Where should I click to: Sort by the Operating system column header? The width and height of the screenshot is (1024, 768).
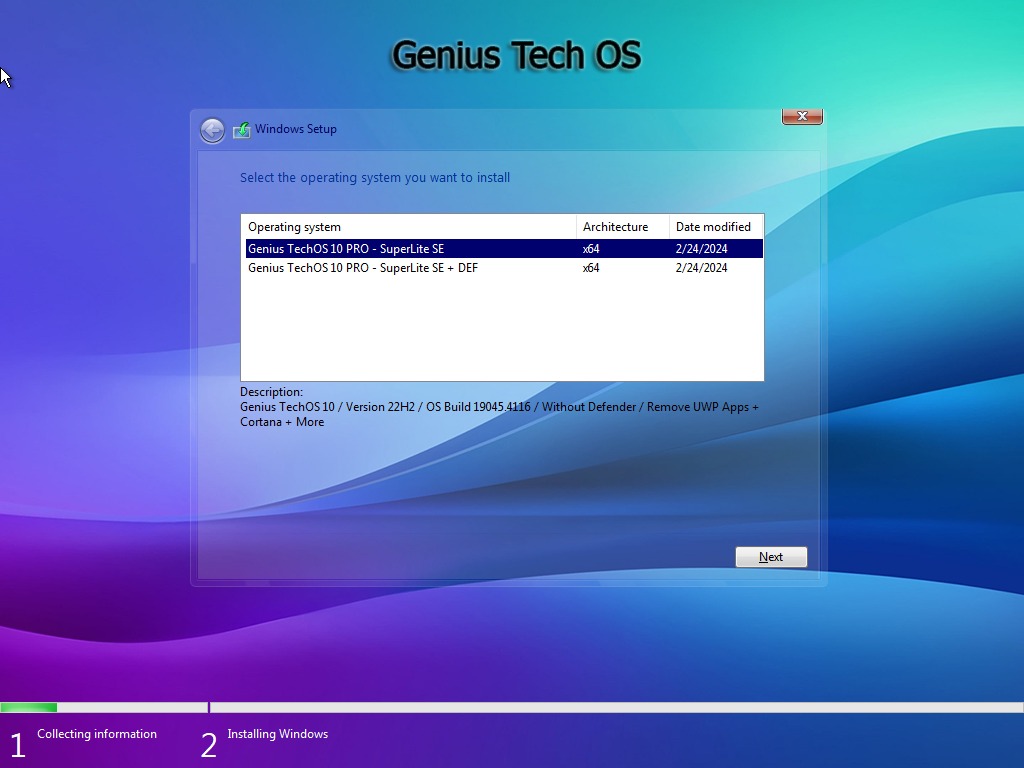[409, 227]
